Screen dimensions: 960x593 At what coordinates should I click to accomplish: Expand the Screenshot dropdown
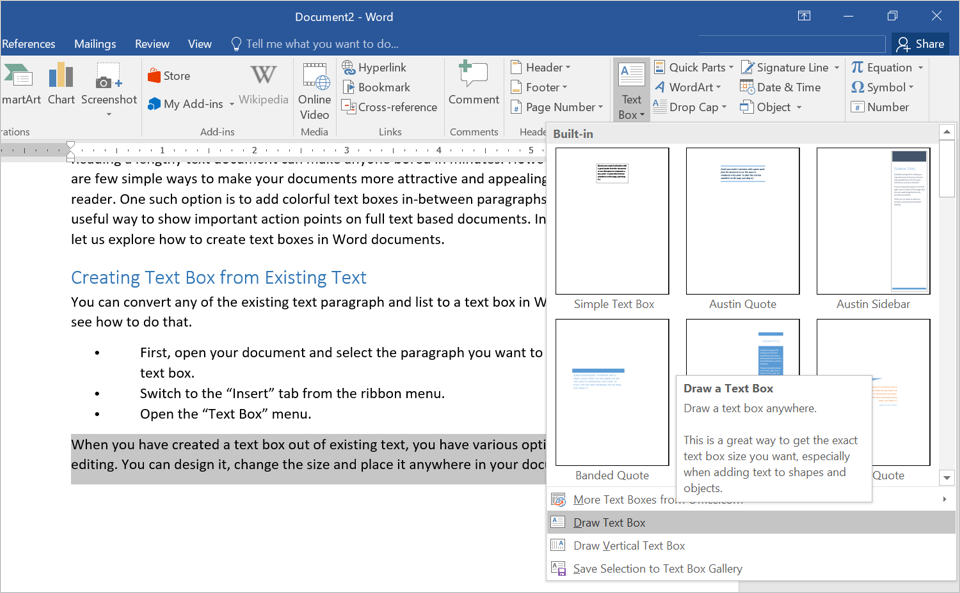pyautogui.click(x=109, y=113)
